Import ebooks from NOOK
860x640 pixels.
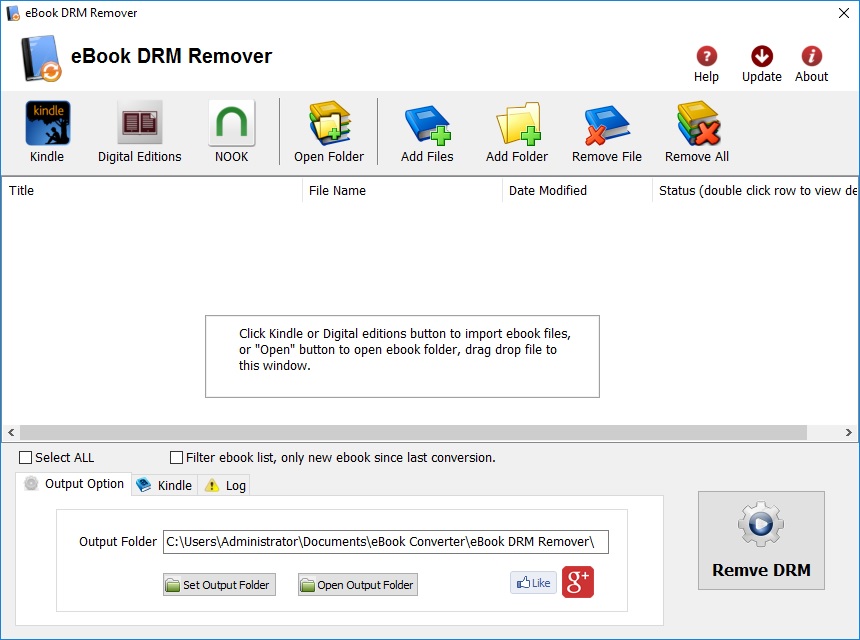[x=231, y=131]
